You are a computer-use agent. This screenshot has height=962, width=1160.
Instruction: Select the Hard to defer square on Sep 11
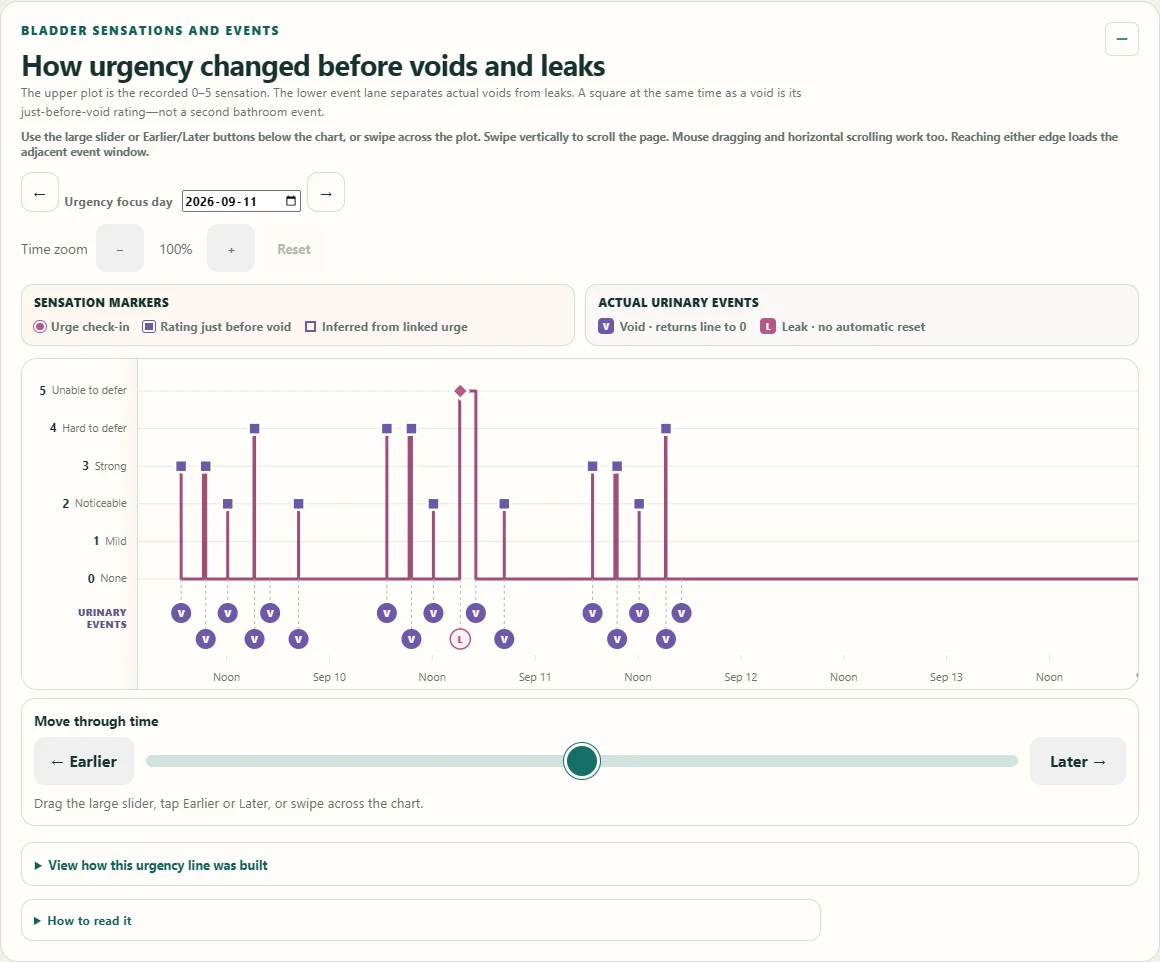[x=666, y=428]
